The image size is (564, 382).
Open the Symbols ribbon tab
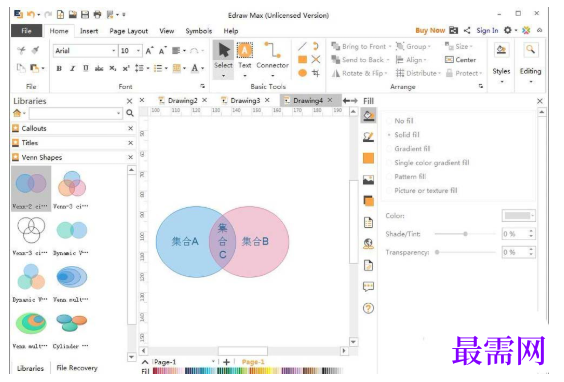click(x=199, y=31)
